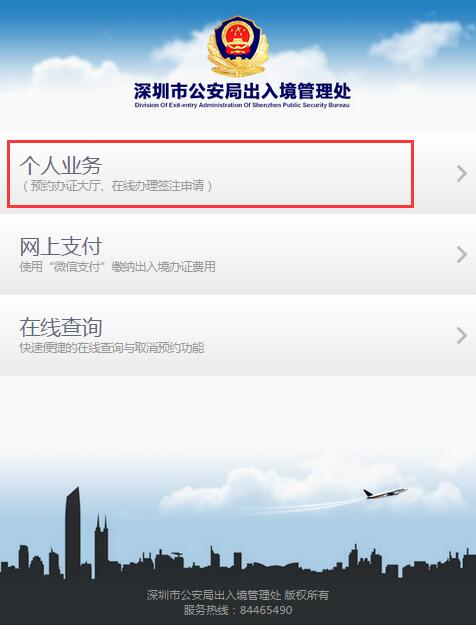Click the twin-spire building in the skyline

point(101,546)
